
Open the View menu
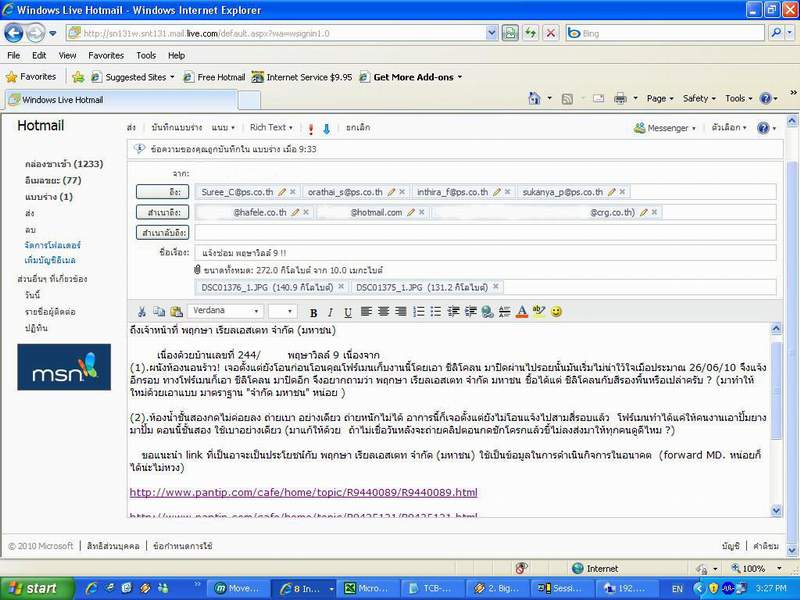tap(67, 55)
